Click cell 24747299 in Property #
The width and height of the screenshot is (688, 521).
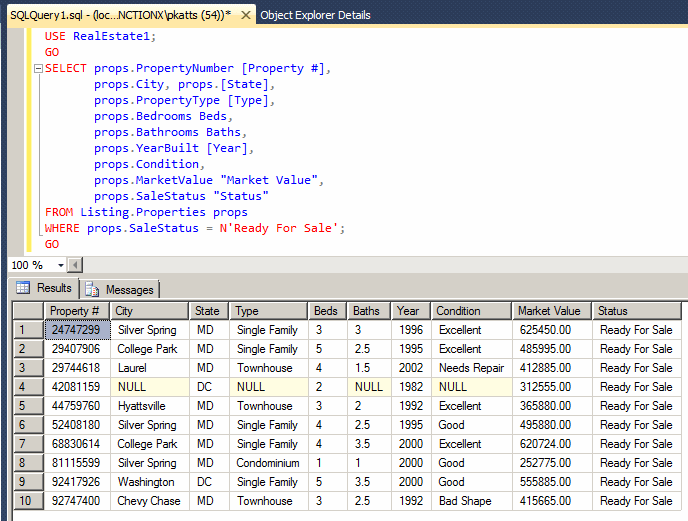(77, 330)
